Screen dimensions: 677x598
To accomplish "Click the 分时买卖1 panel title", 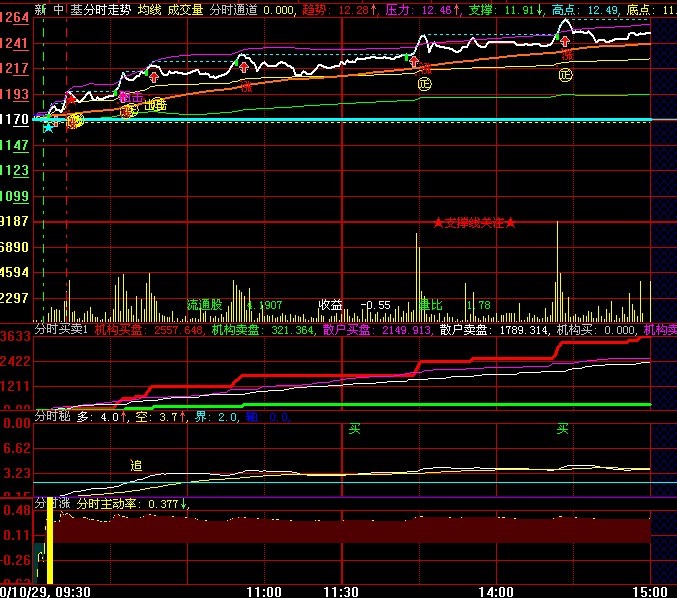I will [61, 330].
